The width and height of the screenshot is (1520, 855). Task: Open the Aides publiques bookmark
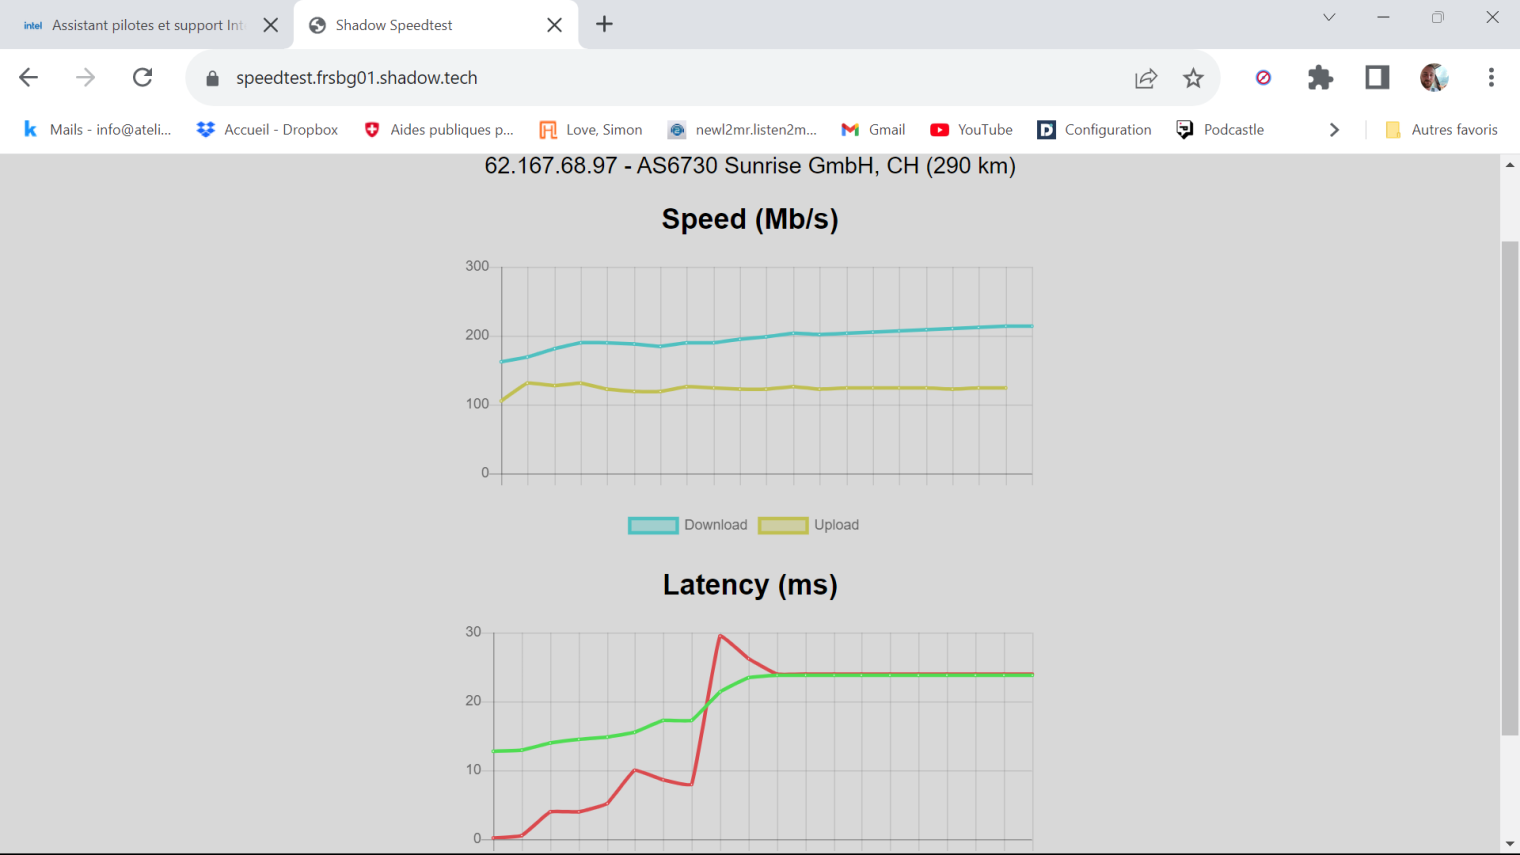[439, 130]
